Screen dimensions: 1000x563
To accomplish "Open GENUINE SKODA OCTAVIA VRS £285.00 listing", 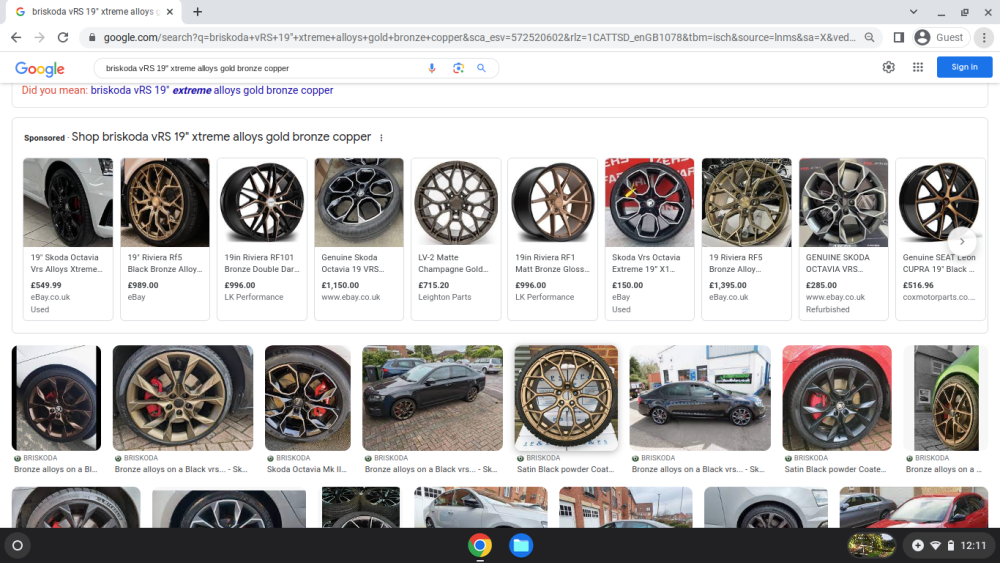I will point(844,239).
